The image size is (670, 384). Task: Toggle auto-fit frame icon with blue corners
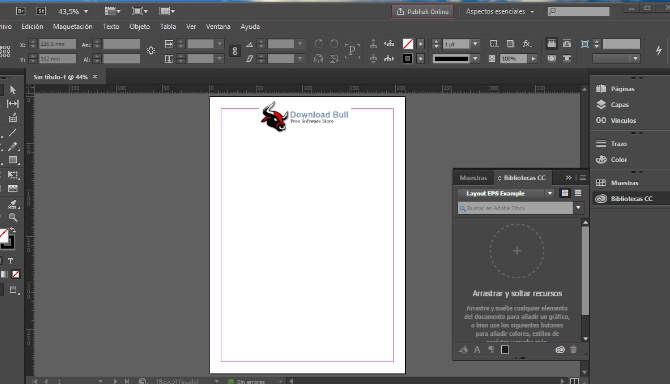[x=585, y=44]
